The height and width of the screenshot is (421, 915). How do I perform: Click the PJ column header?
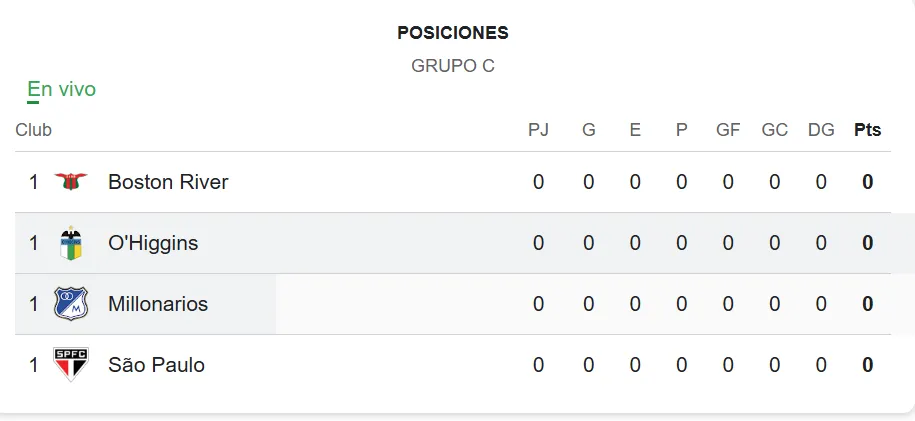tap(538, 130)
